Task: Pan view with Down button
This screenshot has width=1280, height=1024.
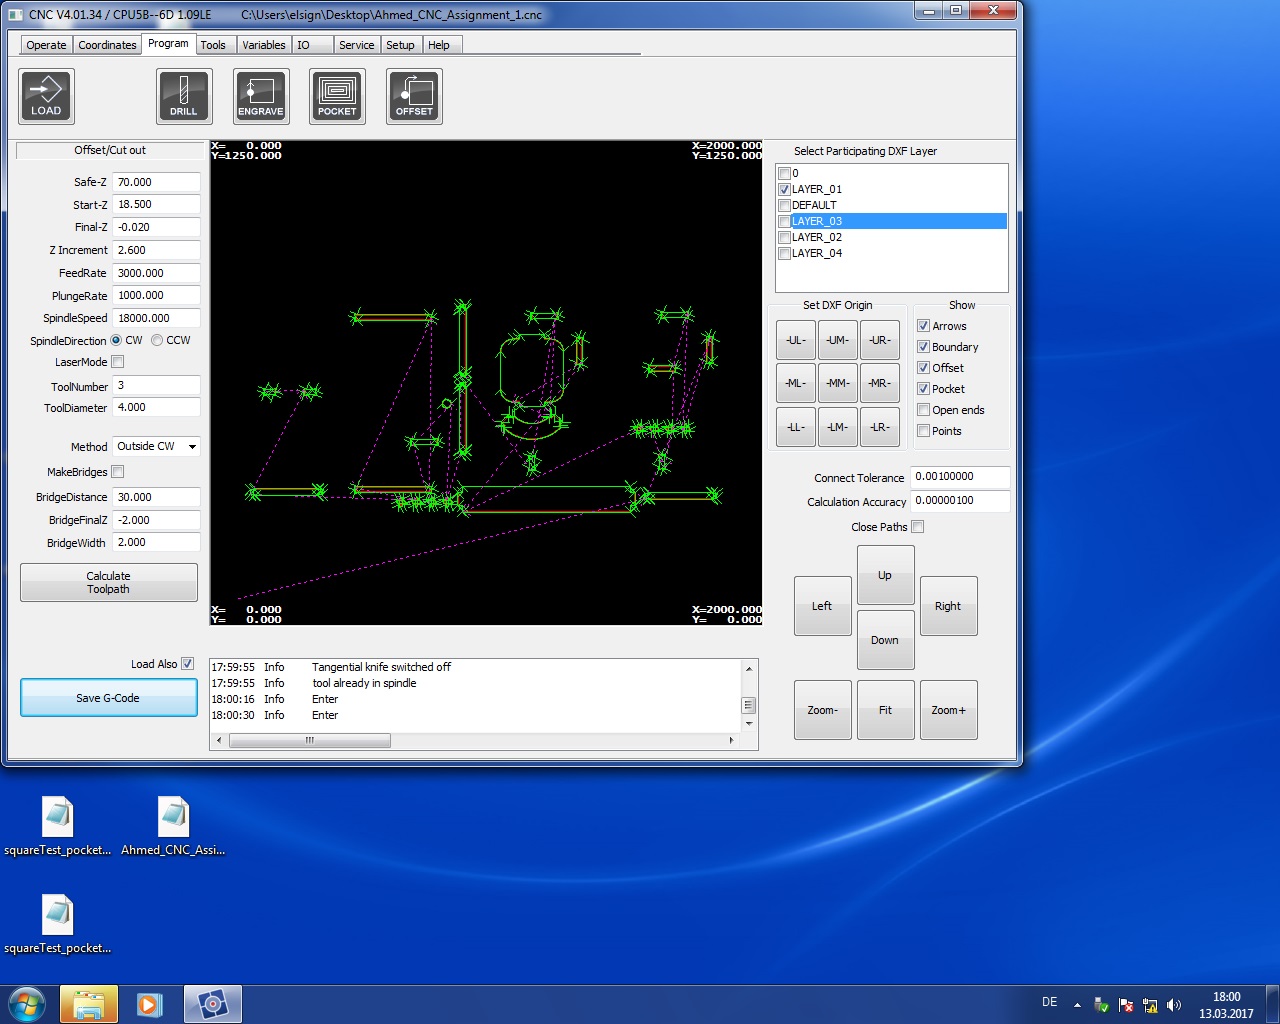Action: 885,640
